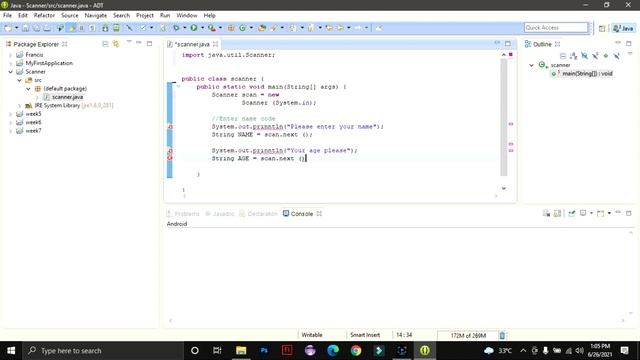Click error marker beside Please enter your name println line
The width and height of the screenshot is (640, 360).
coord(170,127)
